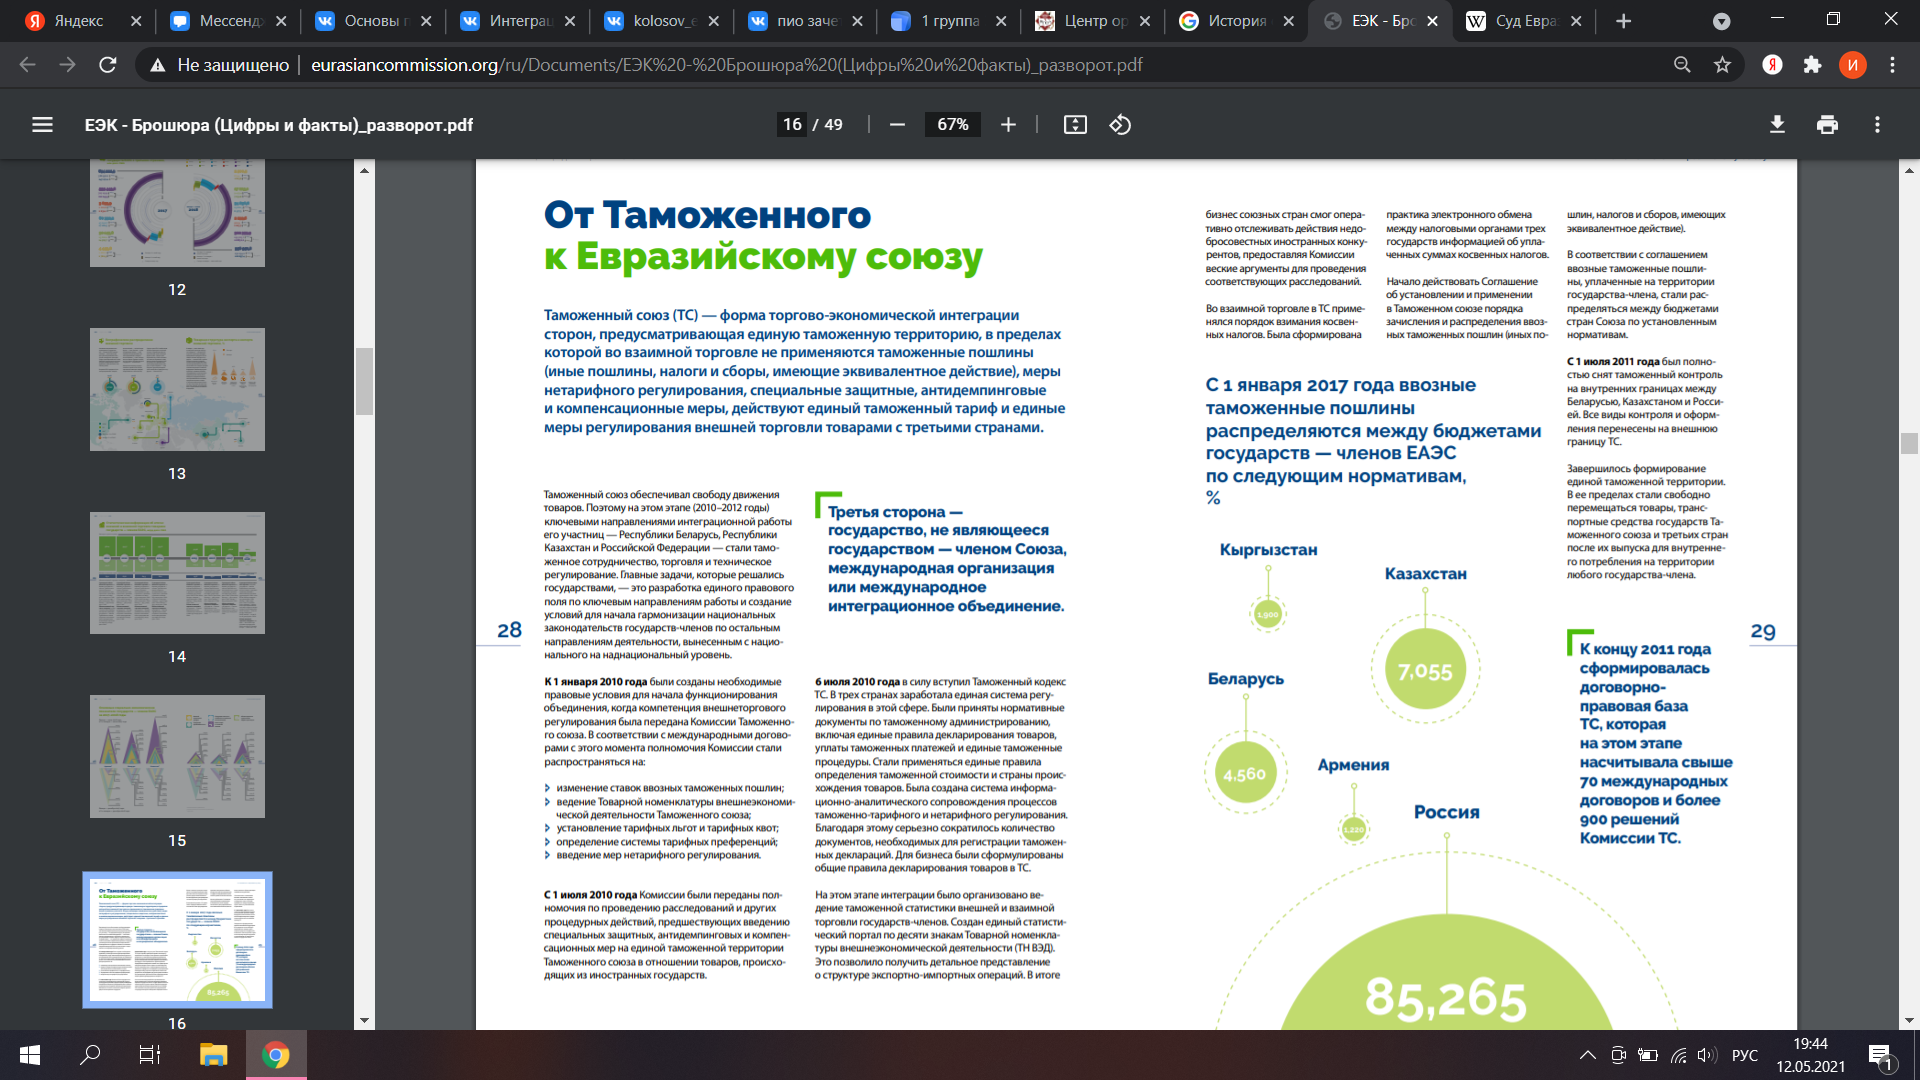This screenshot has width=1920, height=1080.
Task: Edit the zoom level field 67%
Action: coord(953,125)
